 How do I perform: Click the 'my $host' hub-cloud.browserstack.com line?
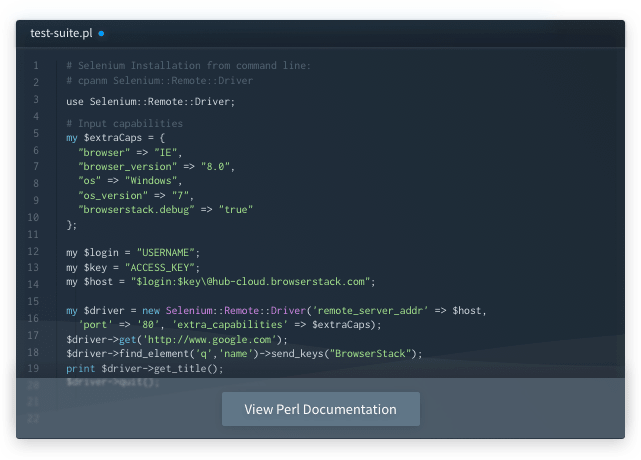(221, 282)
